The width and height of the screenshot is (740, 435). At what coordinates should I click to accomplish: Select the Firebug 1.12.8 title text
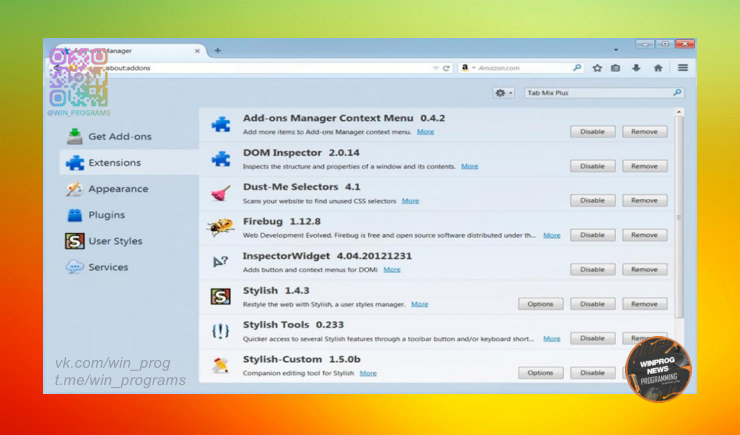pos(282,221)
